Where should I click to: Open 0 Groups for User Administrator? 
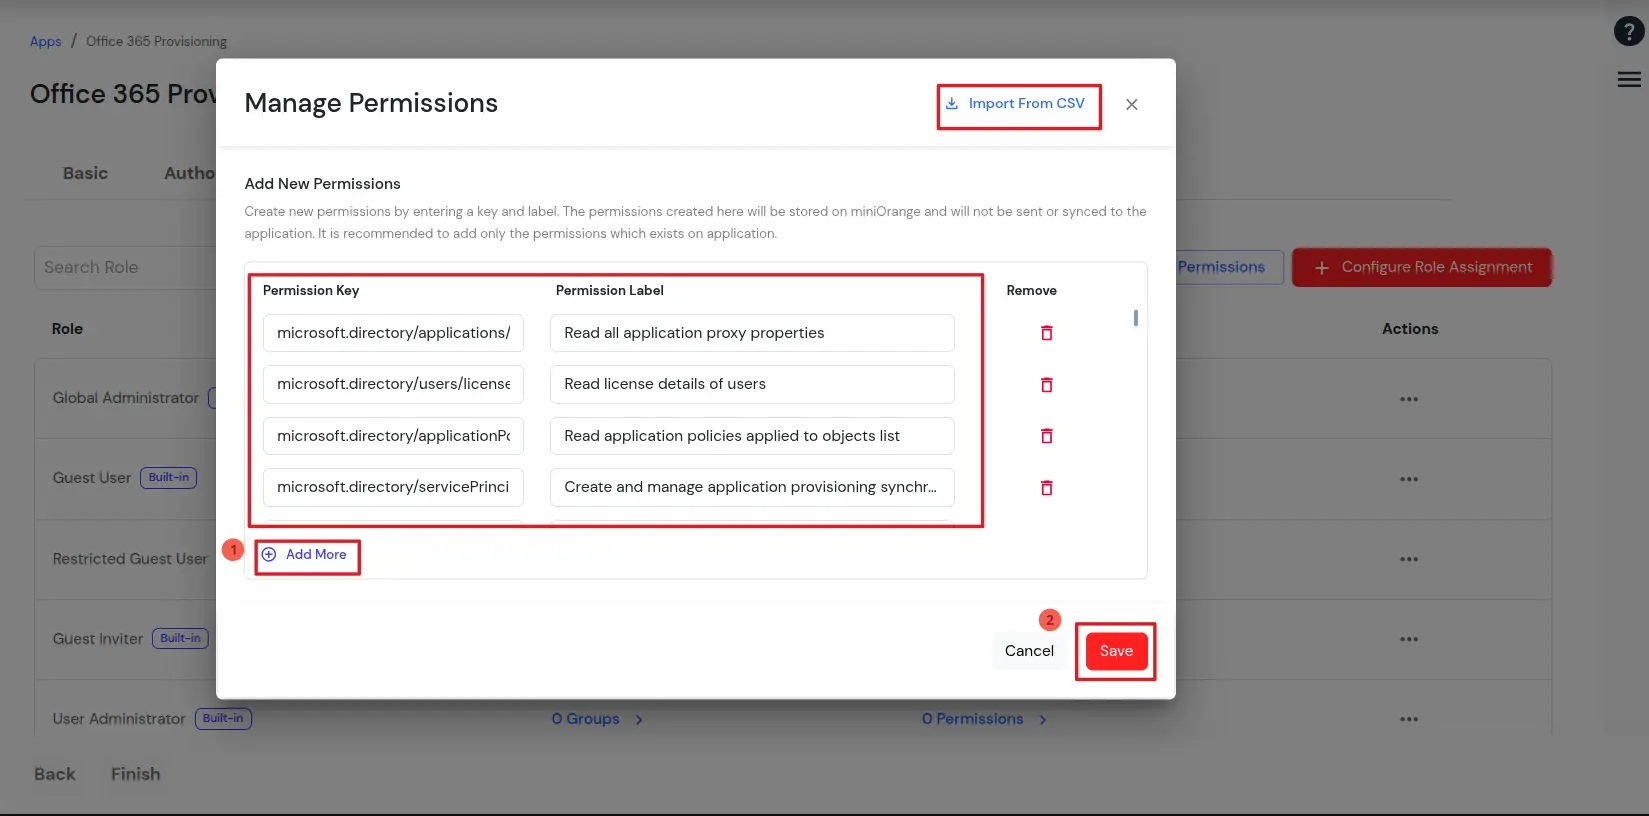coord(597,719)
